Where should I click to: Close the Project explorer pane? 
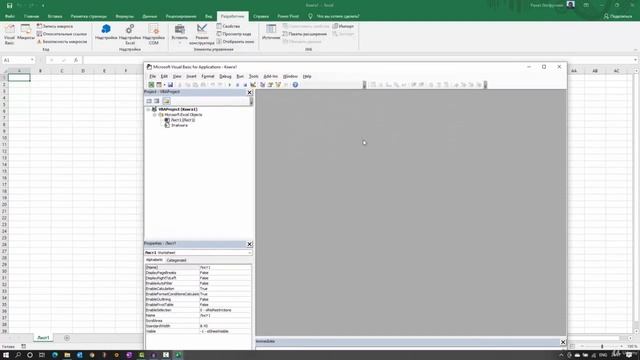point(249,92)
